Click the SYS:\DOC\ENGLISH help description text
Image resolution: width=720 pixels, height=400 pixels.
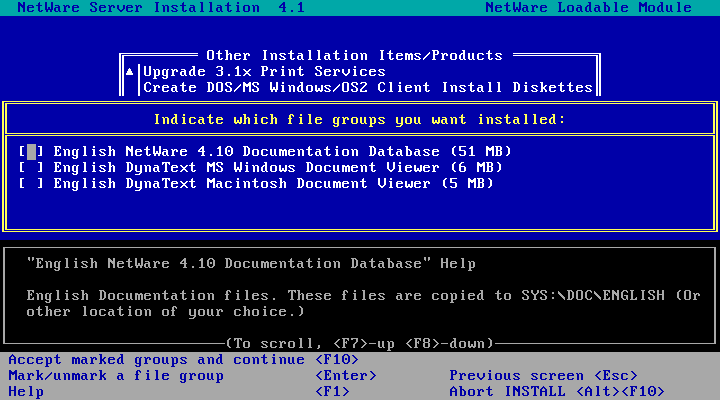[x=363, y=304]
